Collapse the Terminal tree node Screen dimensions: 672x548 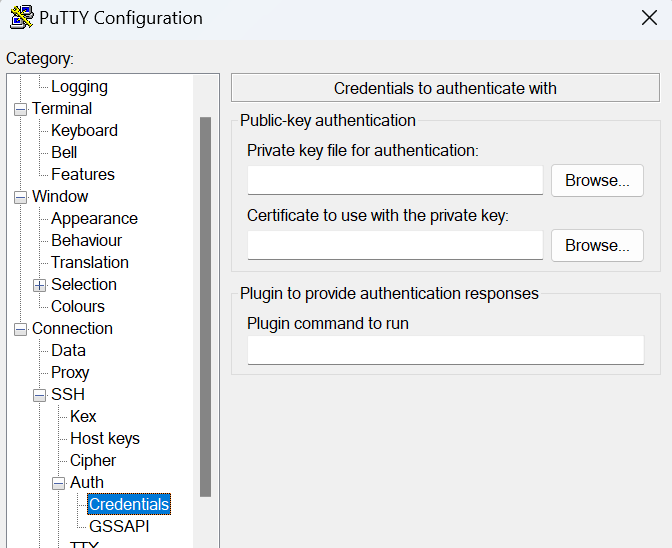point(20,109)
